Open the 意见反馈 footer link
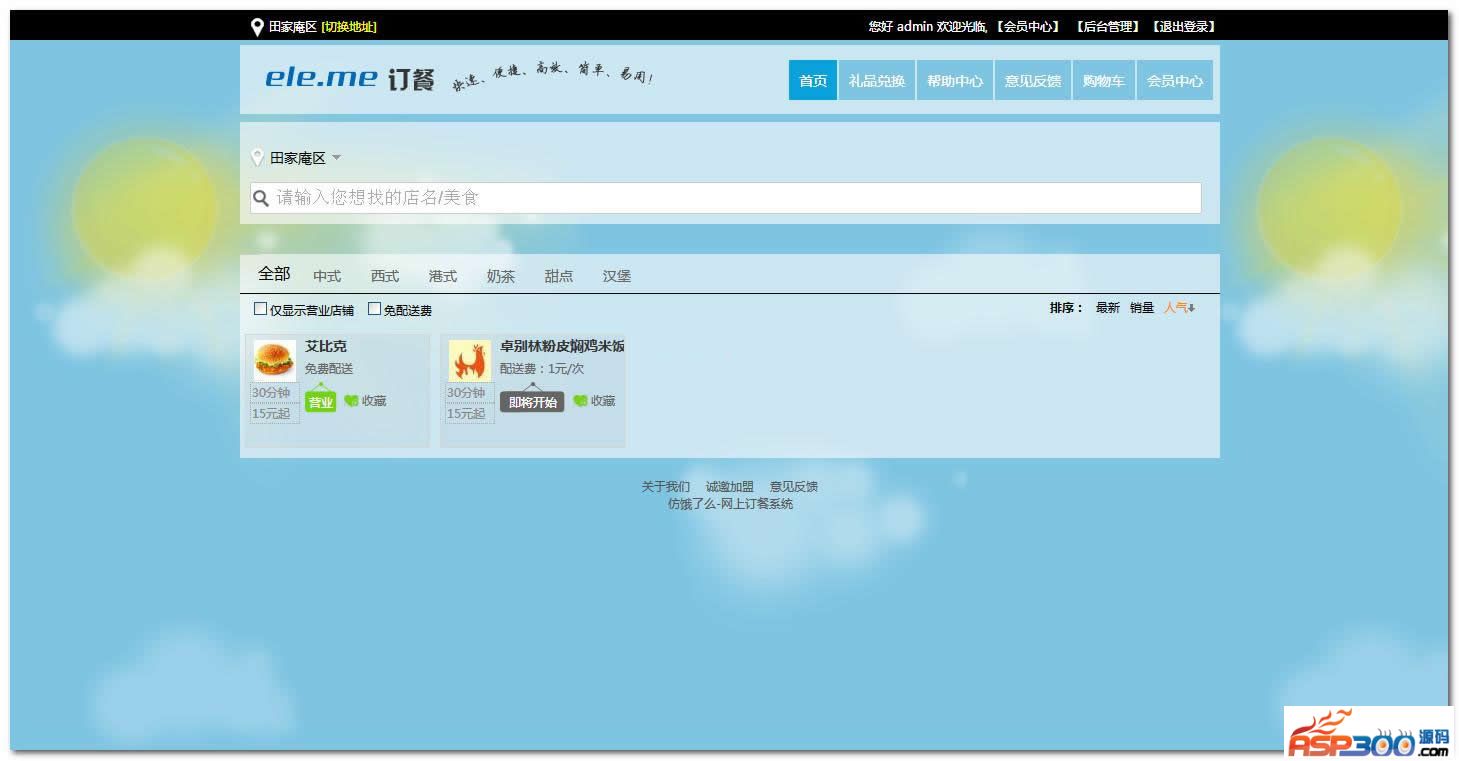 pos(794,487)
